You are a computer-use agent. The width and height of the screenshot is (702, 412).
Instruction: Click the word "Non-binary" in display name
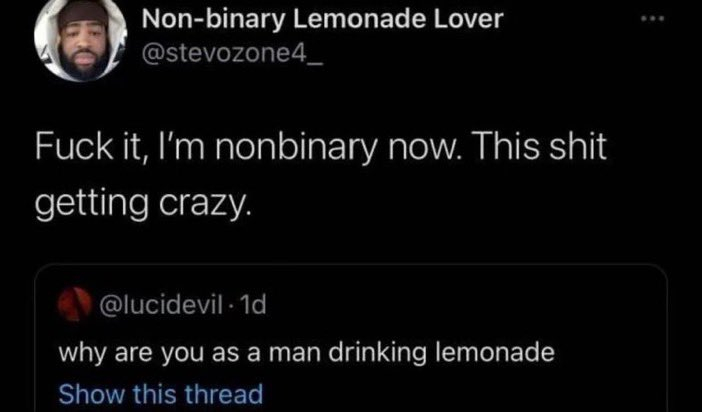pos(195,19)
